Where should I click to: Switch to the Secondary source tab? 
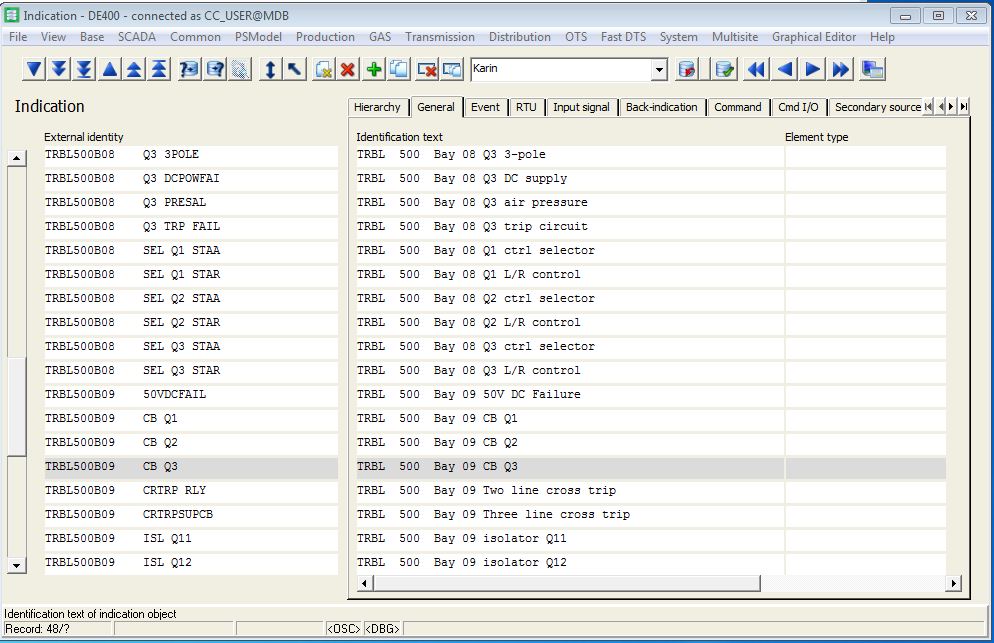[x=877, y=107]
